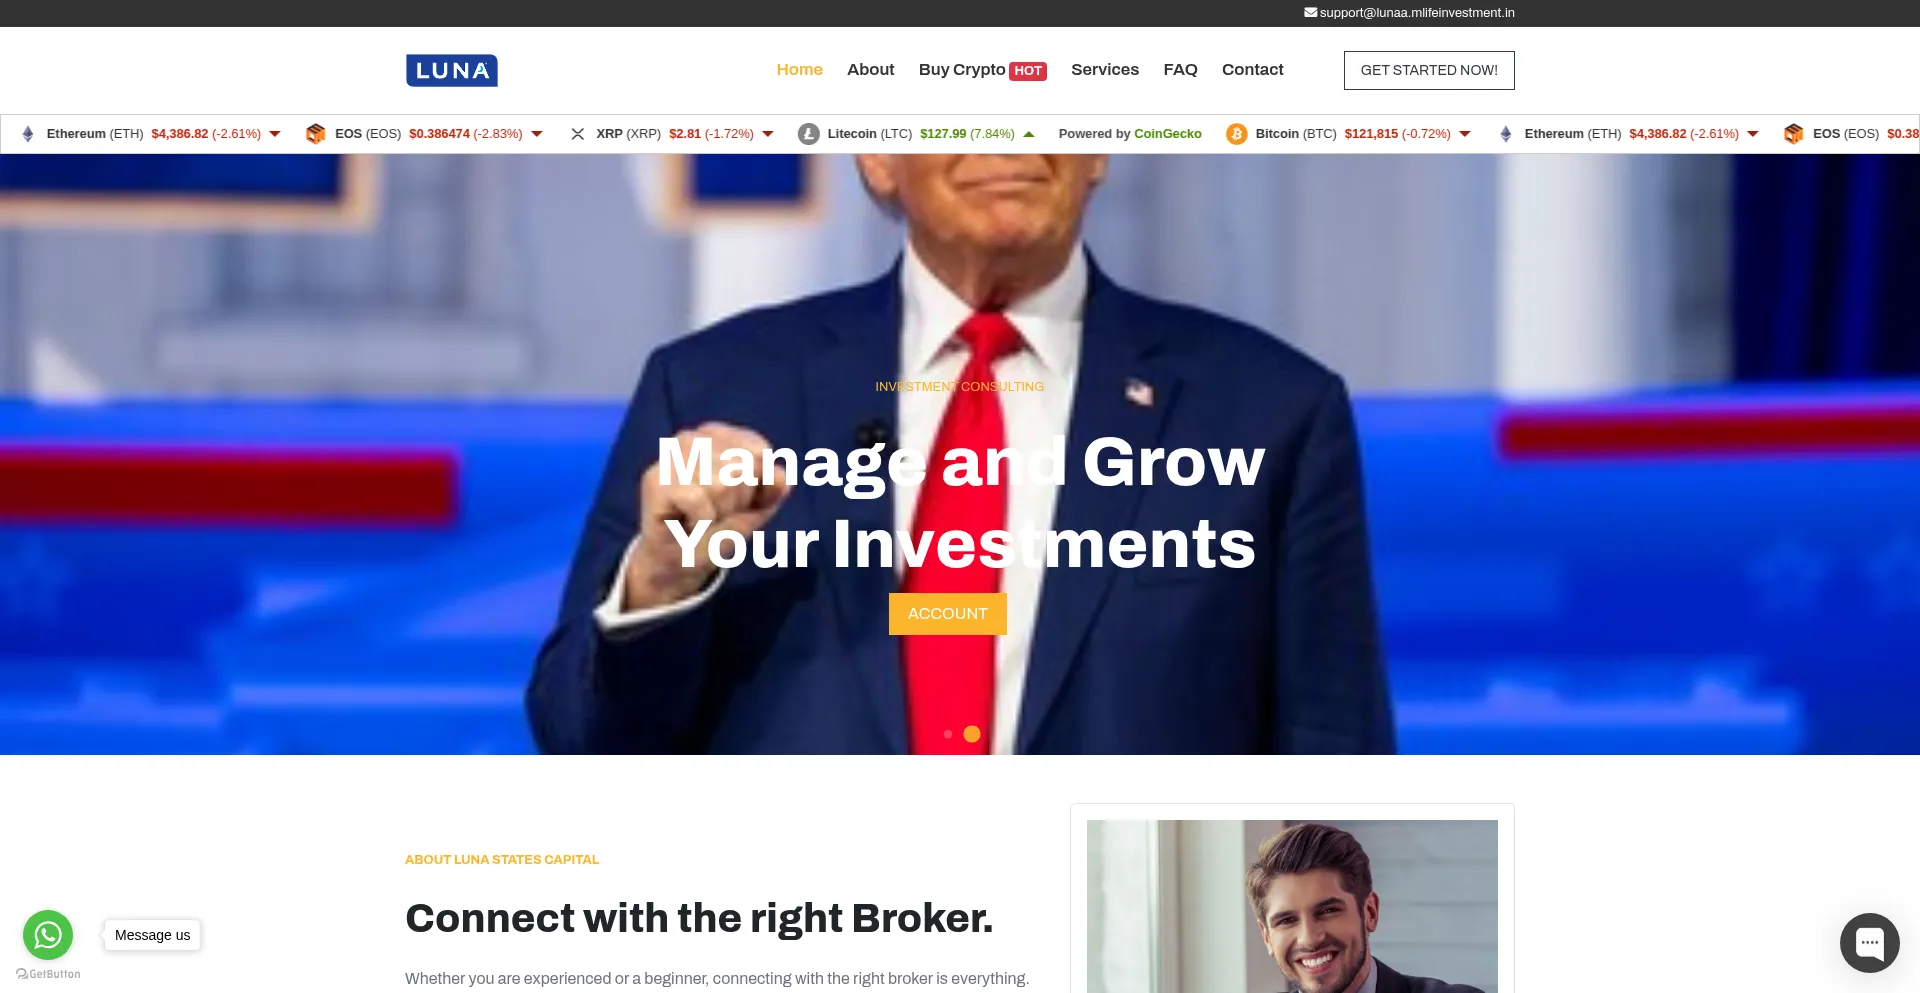Open the live chat bubble widget

coord(1870,943)
